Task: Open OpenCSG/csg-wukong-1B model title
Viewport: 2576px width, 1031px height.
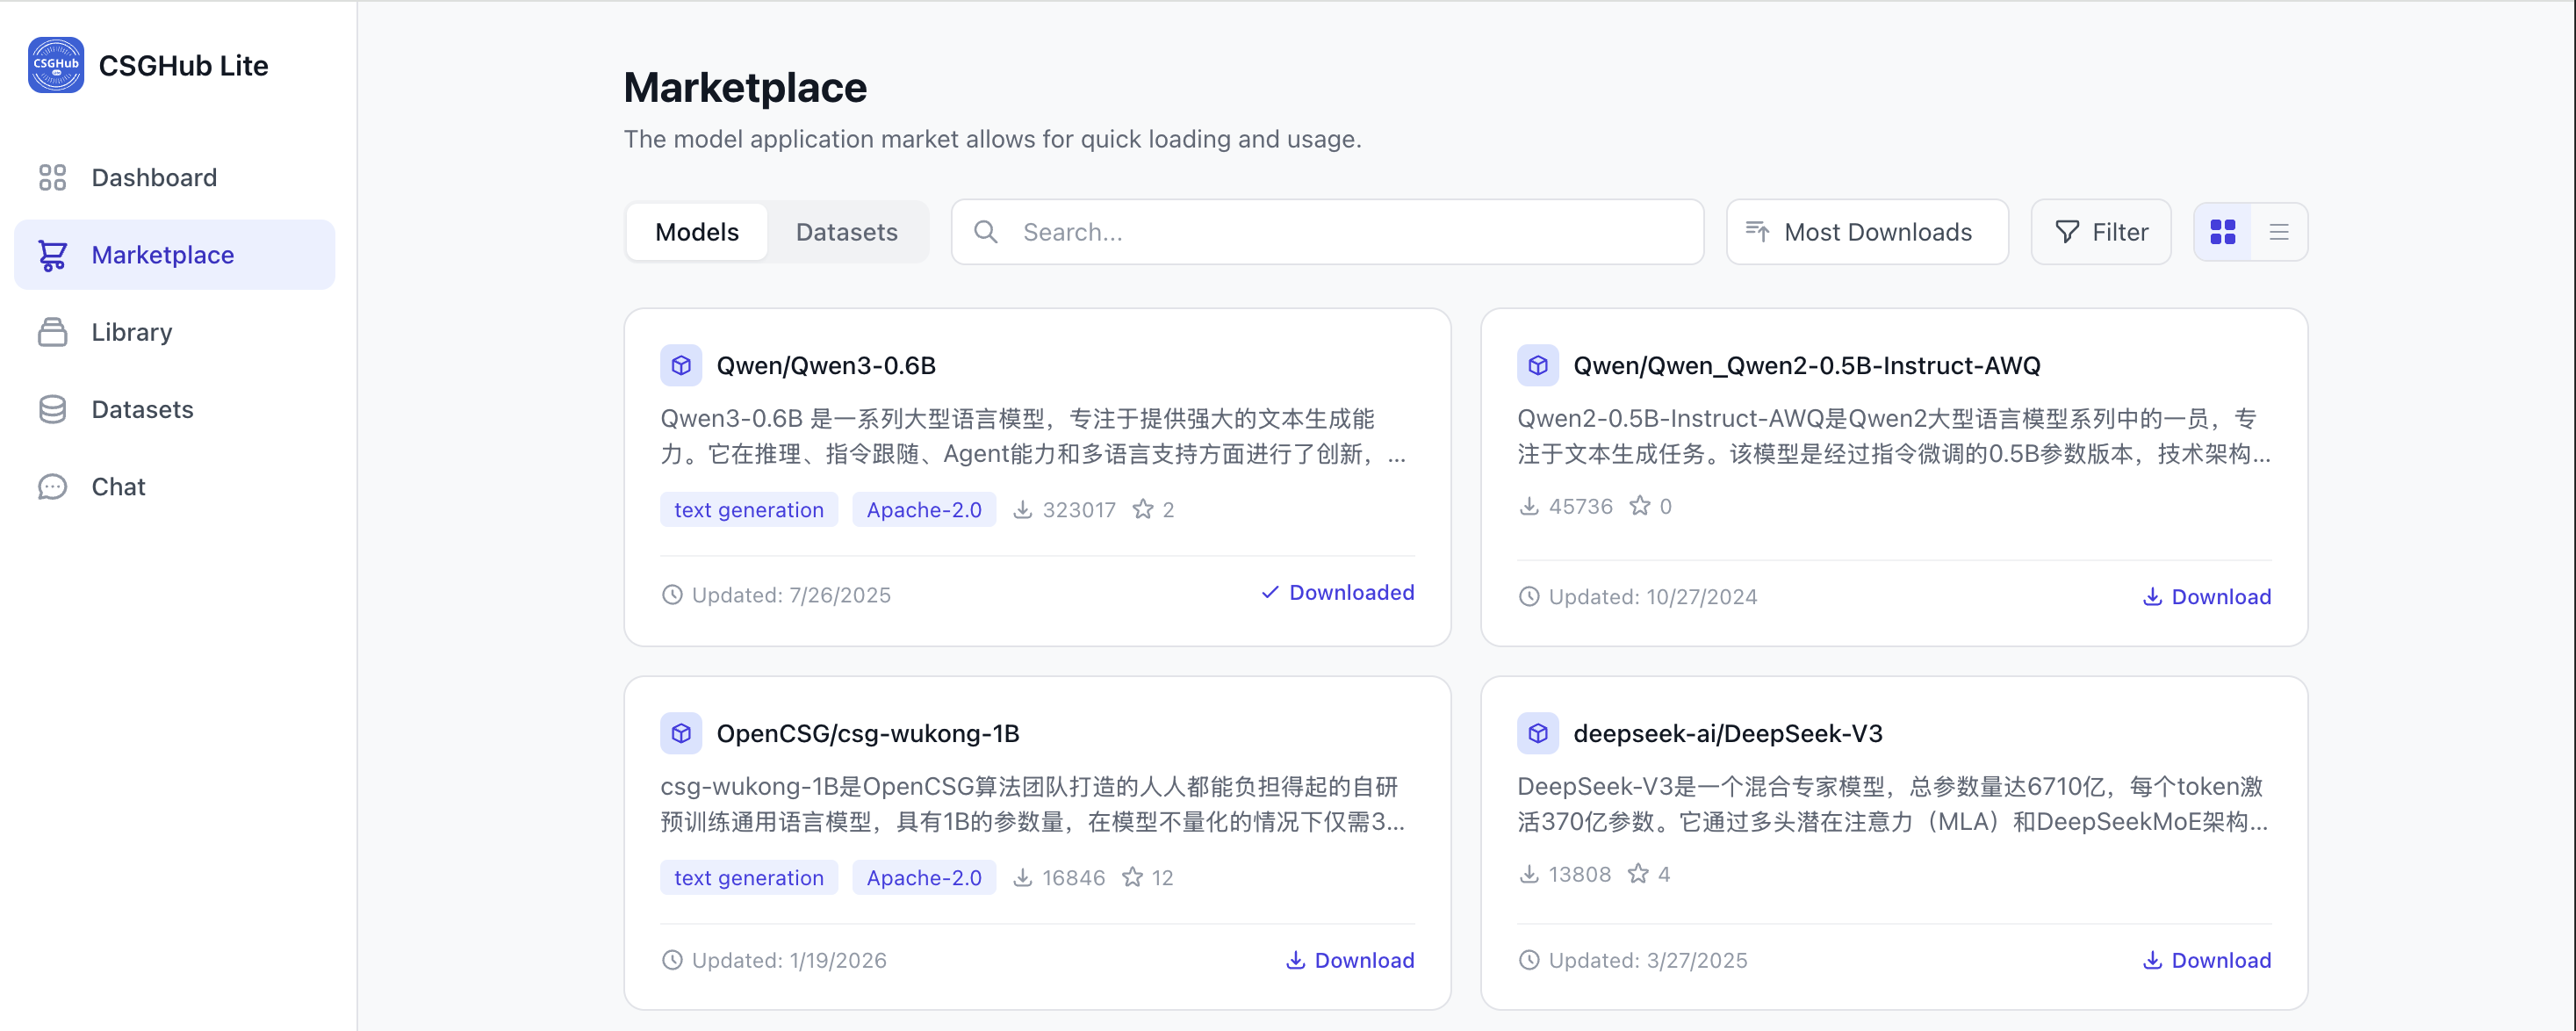Action: (867, 734)
